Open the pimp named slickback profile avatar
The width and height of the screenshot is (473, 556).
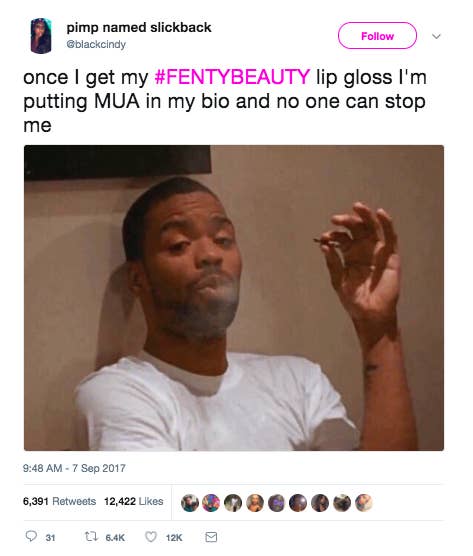[41, 36]
